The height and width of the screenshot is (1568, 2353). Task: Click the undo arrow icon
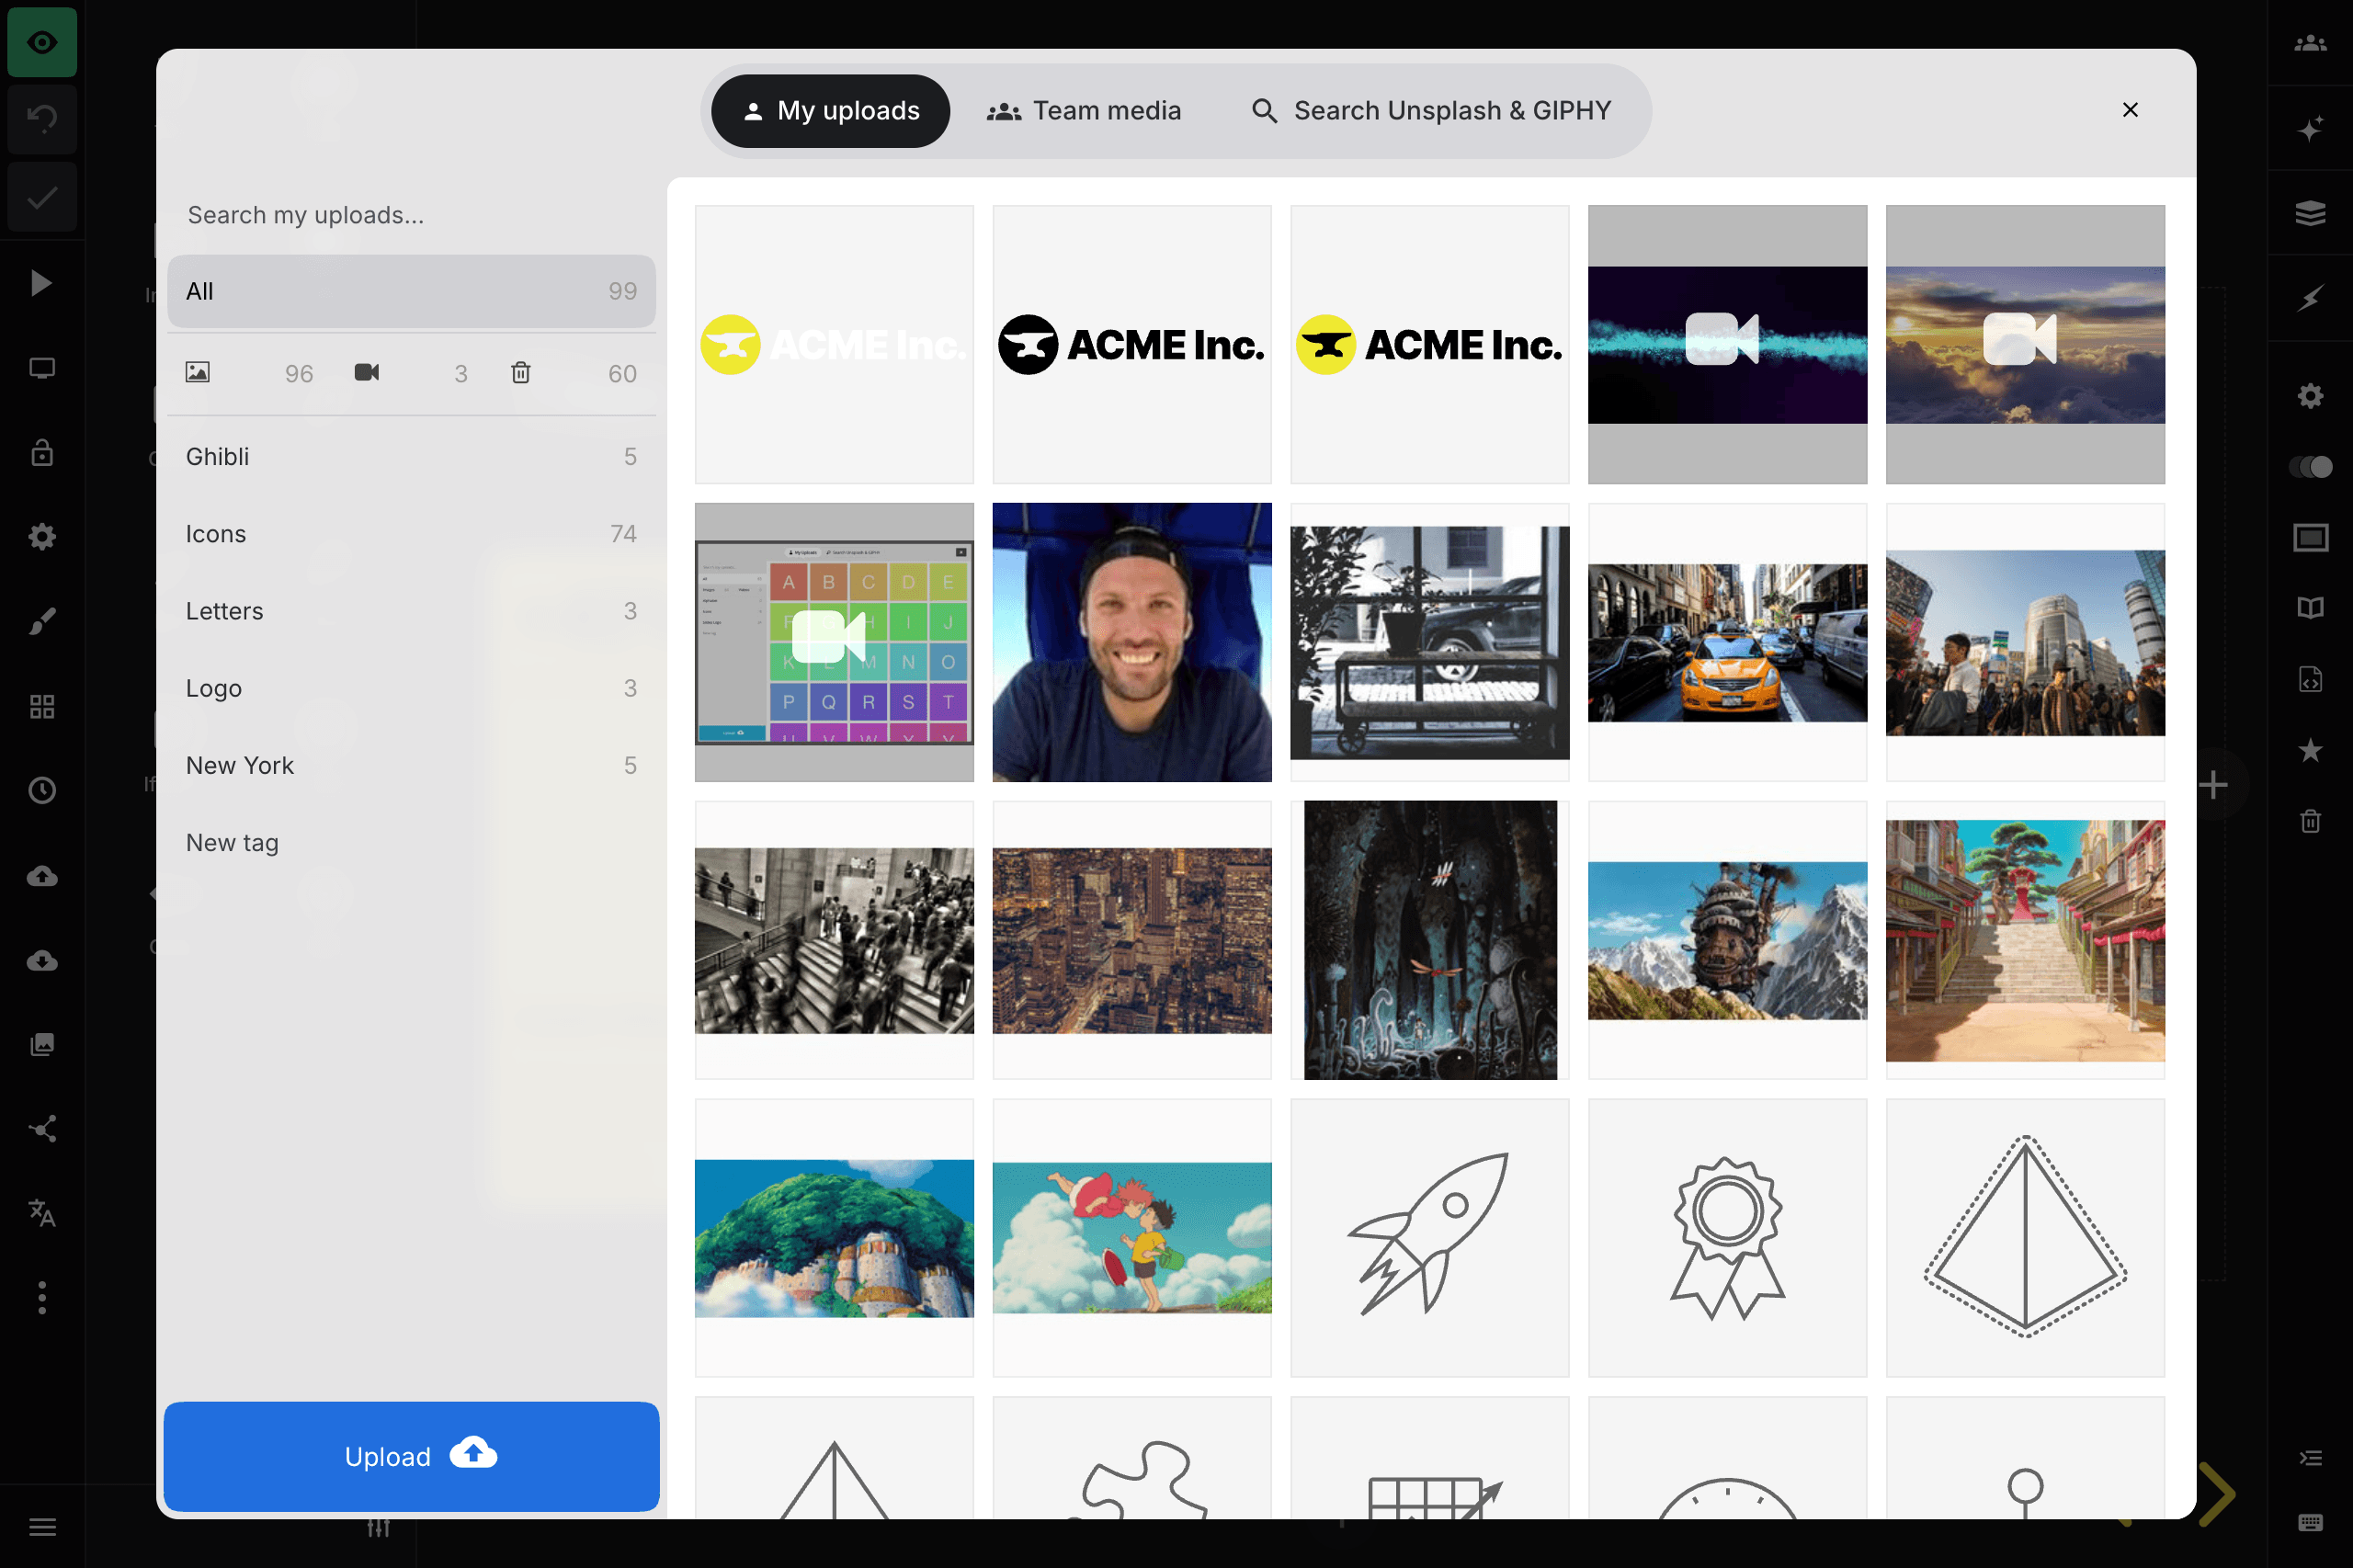click(x=42, y=119)
